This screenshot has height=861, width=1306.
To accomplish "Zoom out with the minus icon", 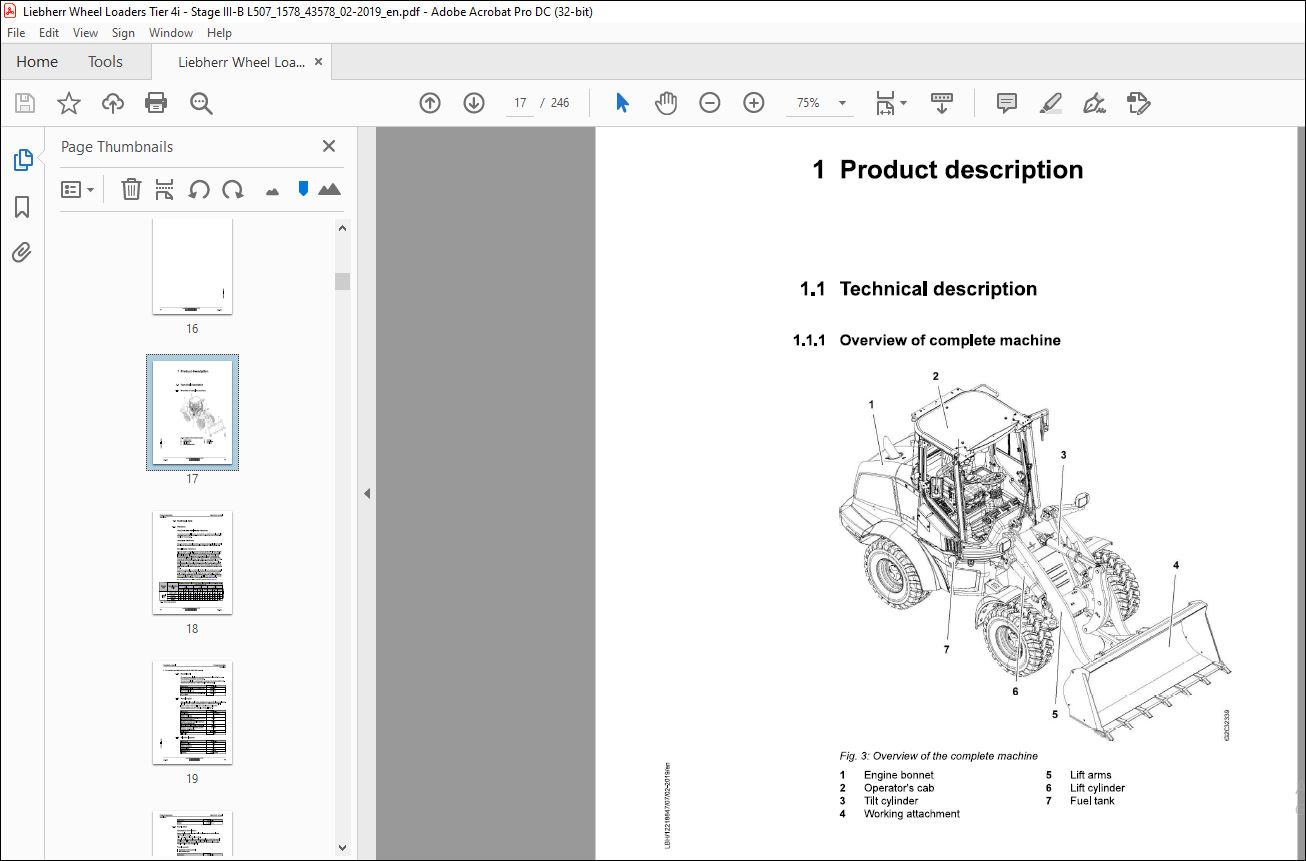I will pos(710,103).
